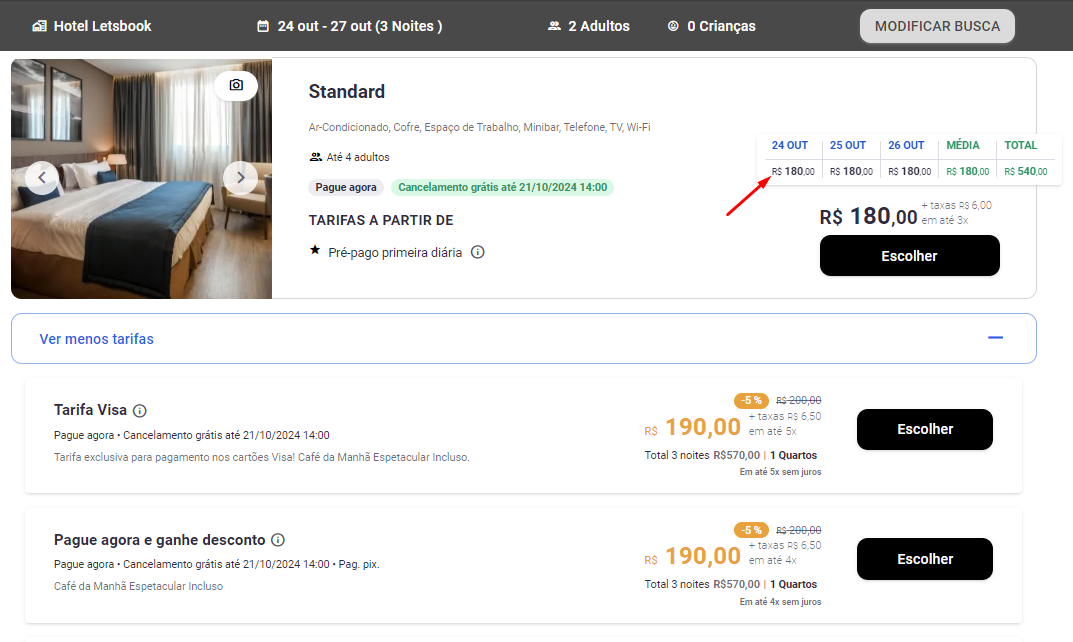The height and width of the screenshot is (642, 1073).
Task: Click the 26 OUT column header
Action: [x=906, y=145]
